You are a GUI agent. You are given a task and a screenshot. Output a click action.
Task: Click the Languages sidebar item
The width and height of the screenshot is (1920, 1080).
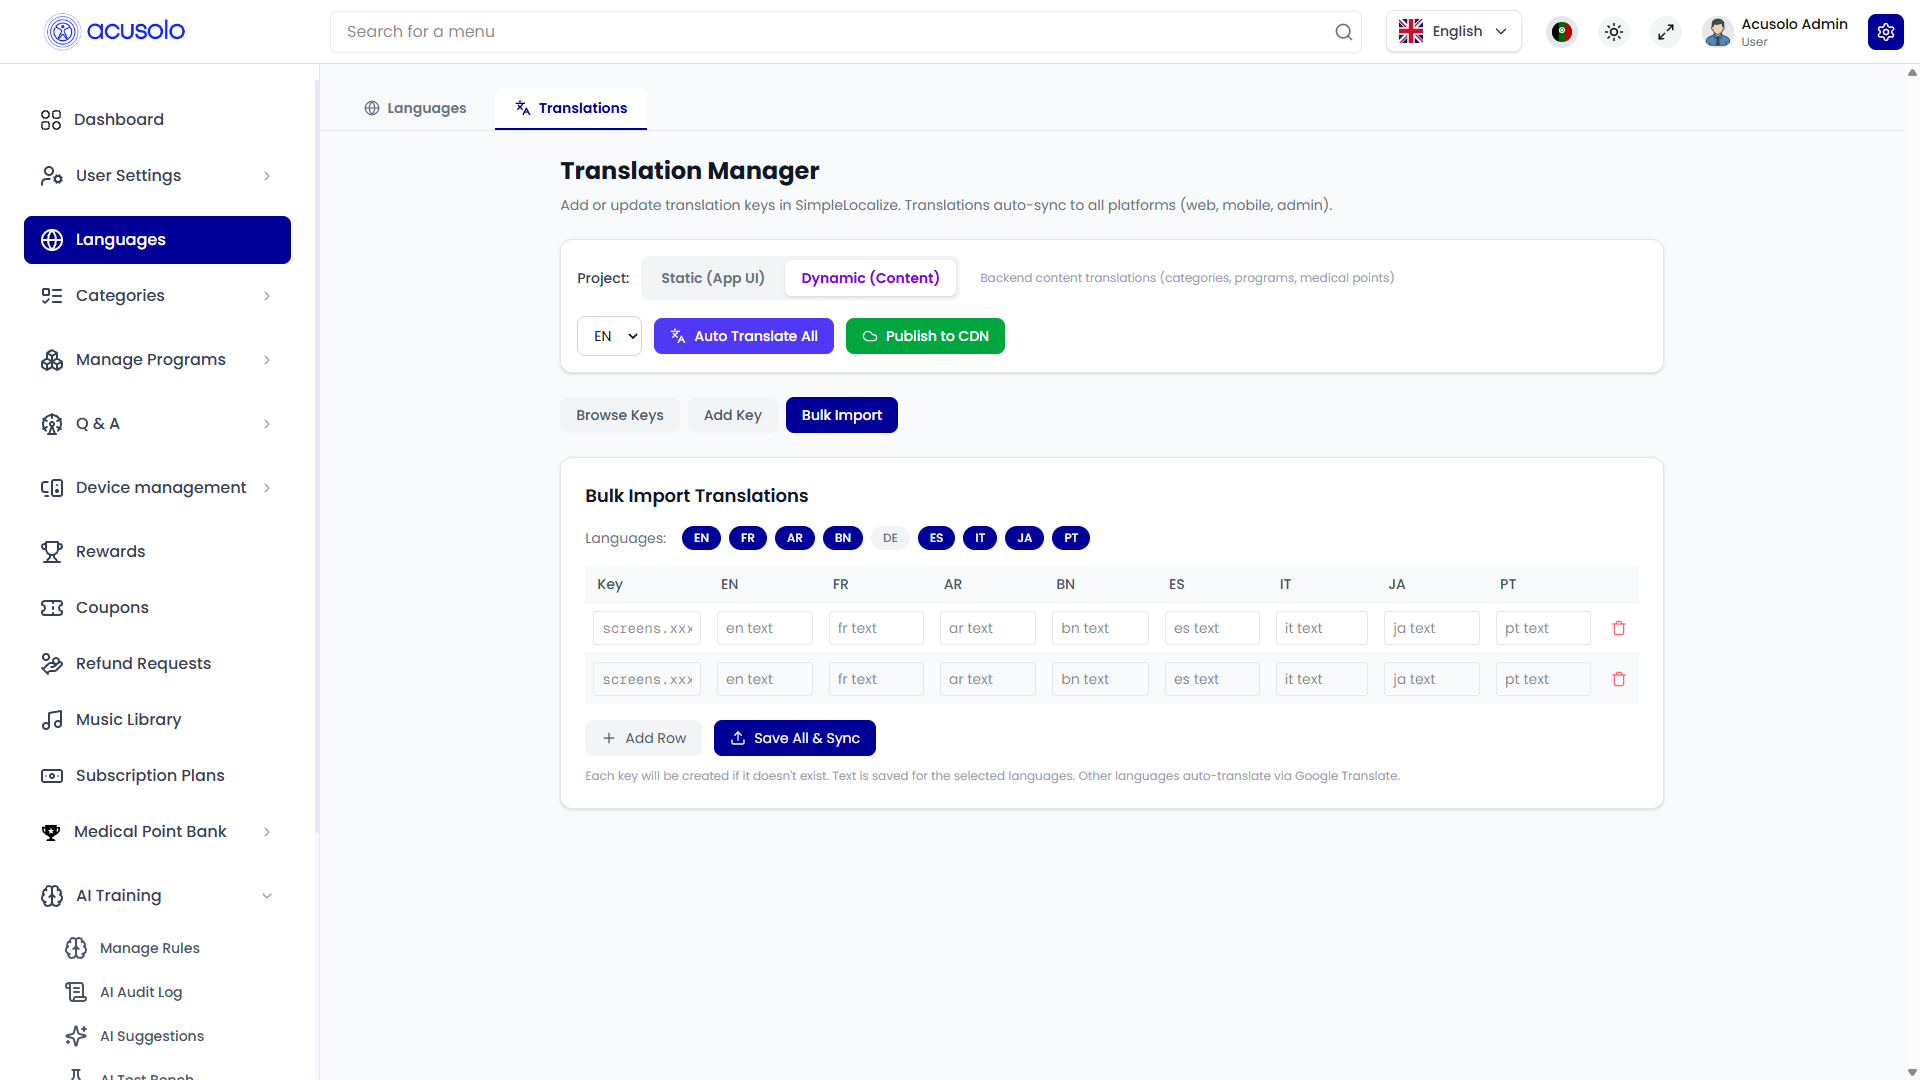pos(157,240)
